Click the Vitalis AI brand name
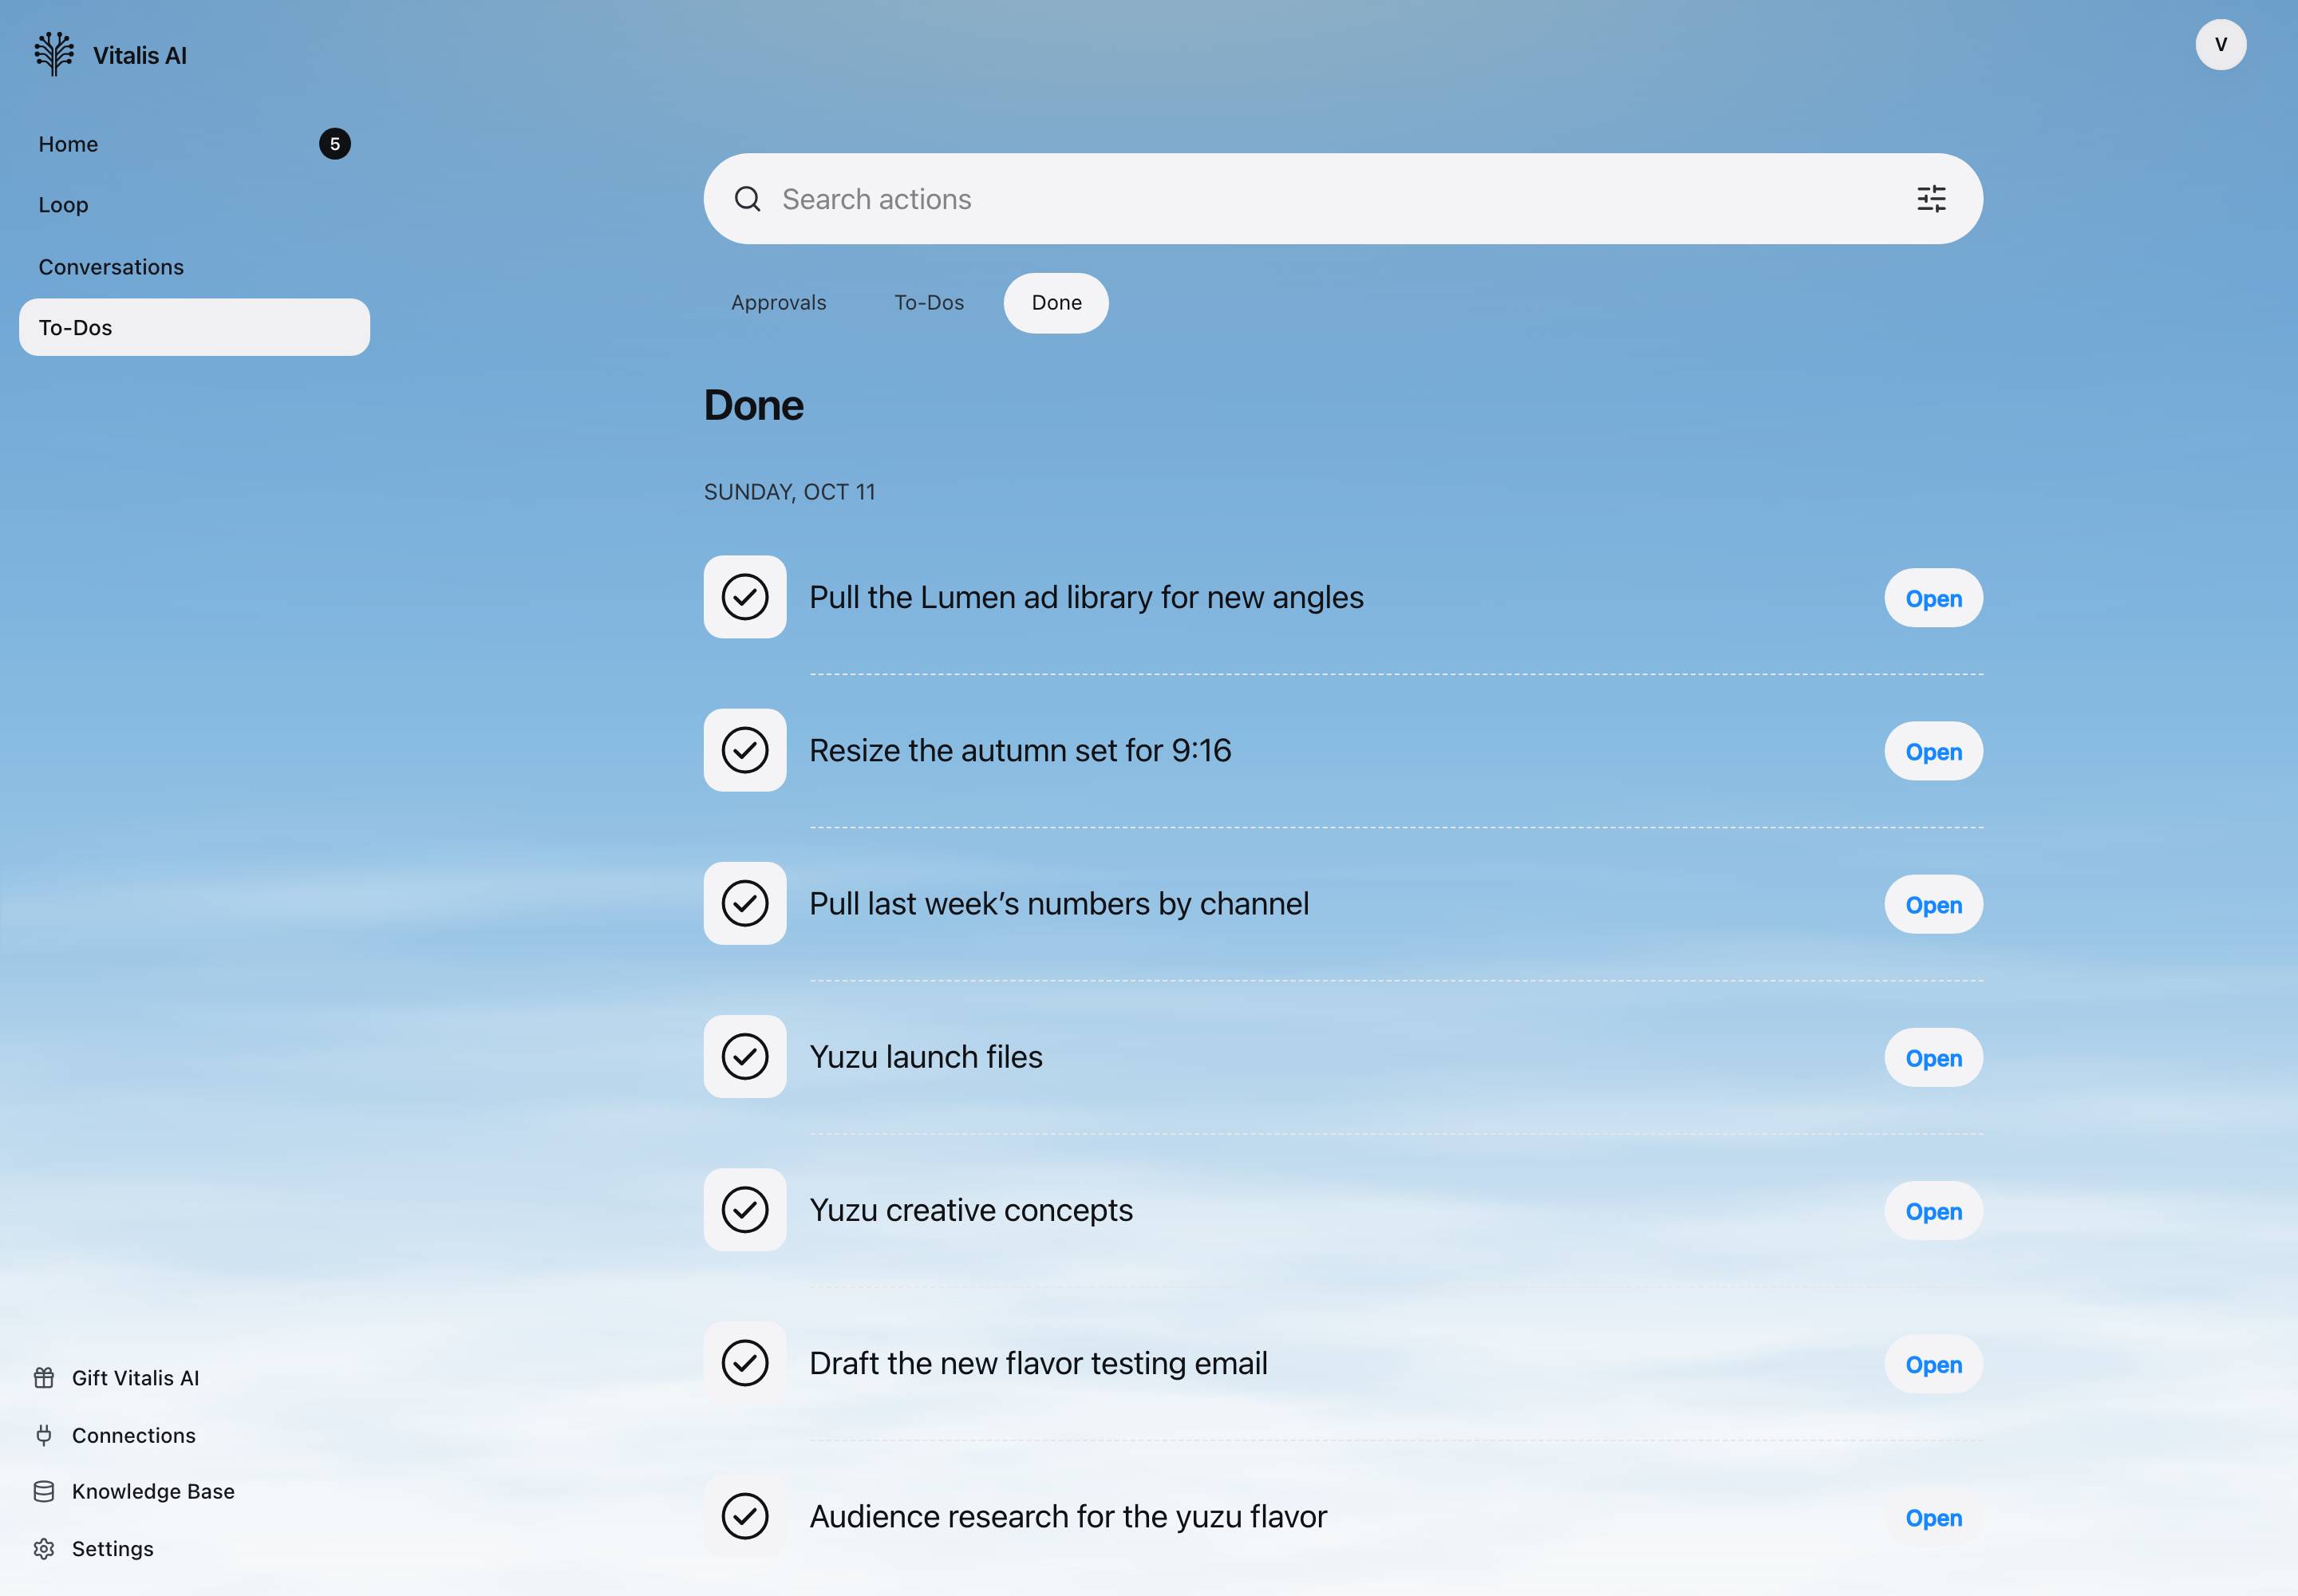 click(140, 55)
